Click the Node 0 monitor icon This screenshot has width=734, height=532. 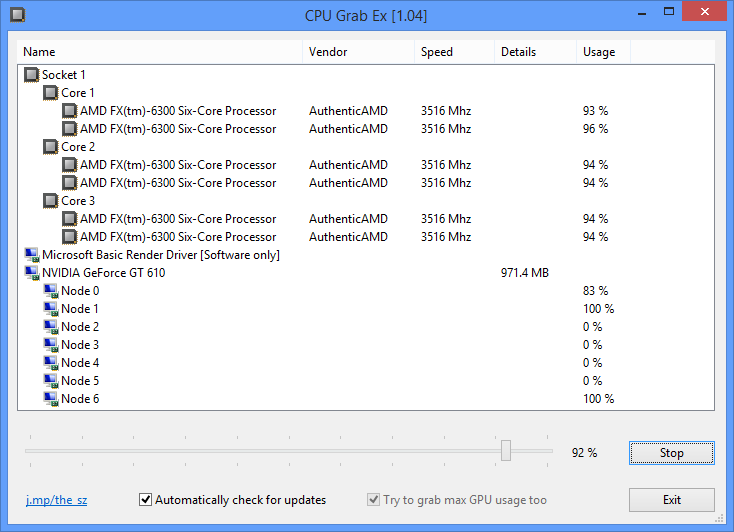51,291
